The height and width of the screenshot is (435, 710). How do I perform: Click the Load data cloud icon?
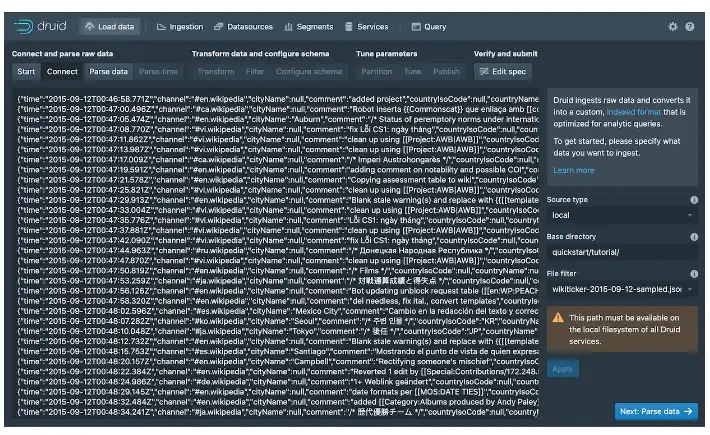[x=90, y=27]
